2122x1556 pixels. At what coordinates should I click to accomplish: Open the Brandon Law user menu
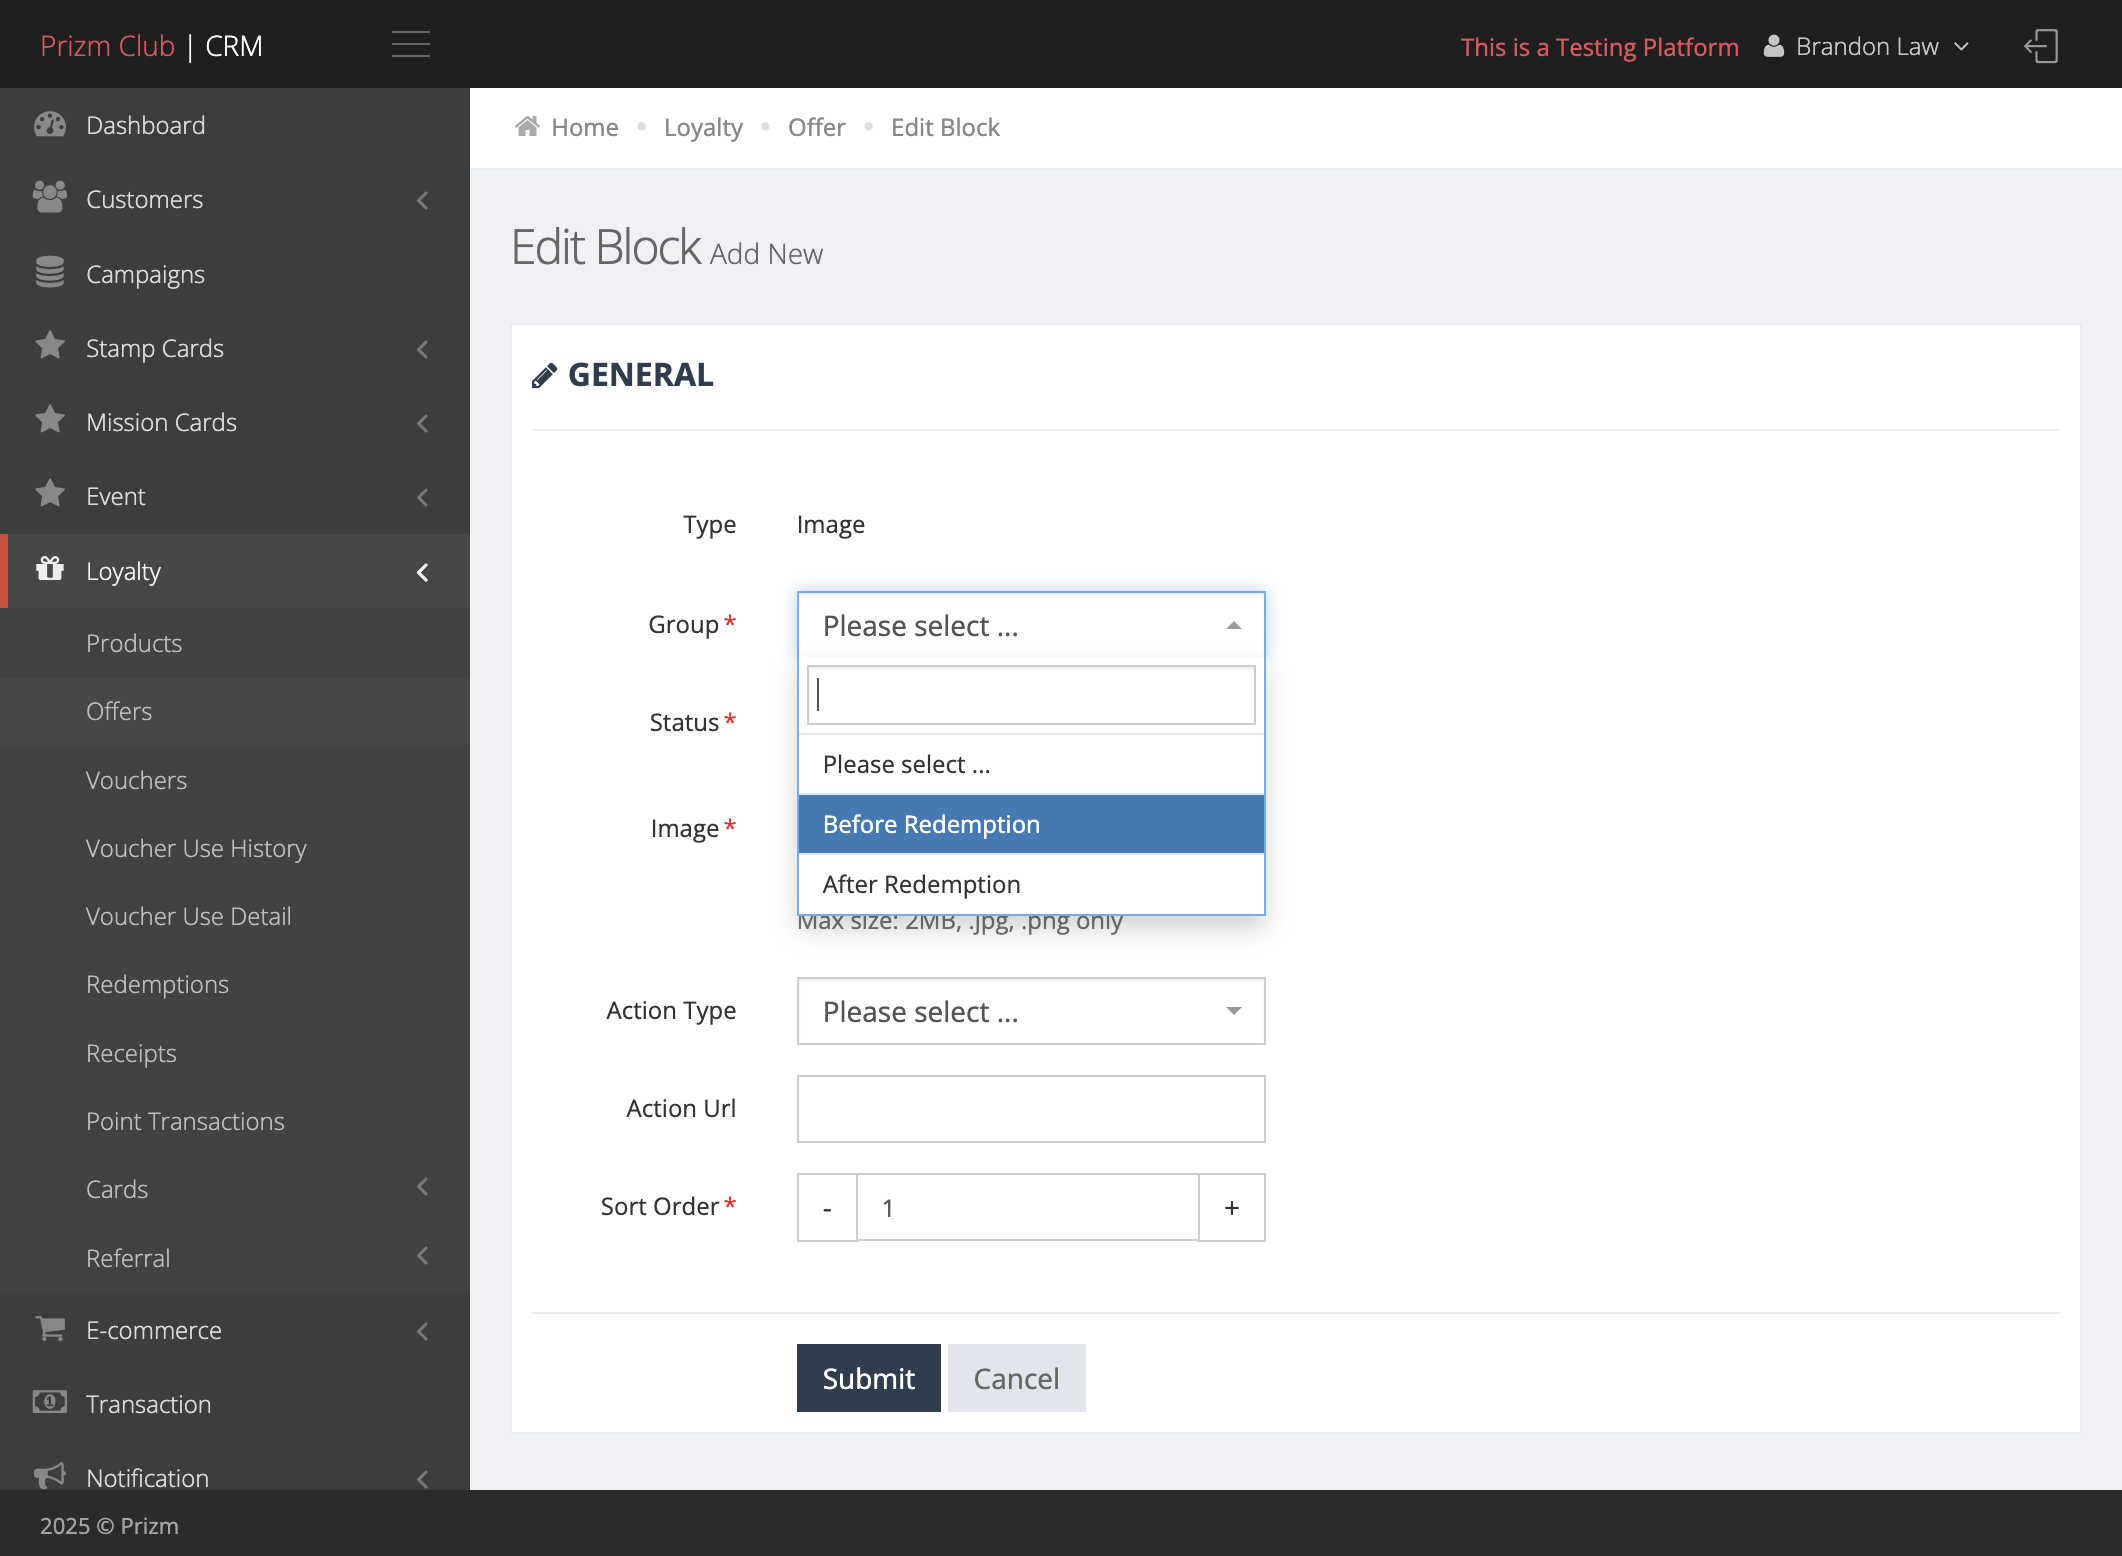[1868, 46]
